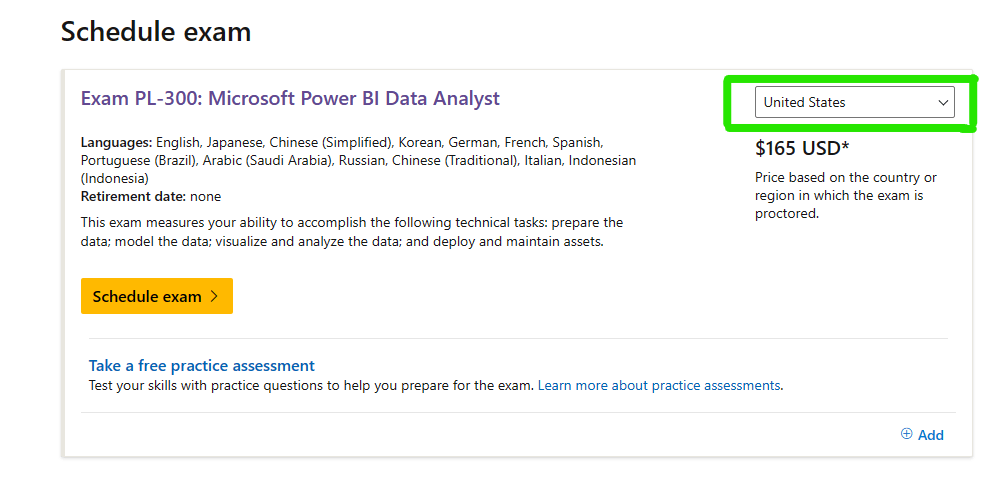Image resolution: width=1006 pixels, height=477 pixels.
Task: Click the $165 USD* price text
Action: pos(802,148)
